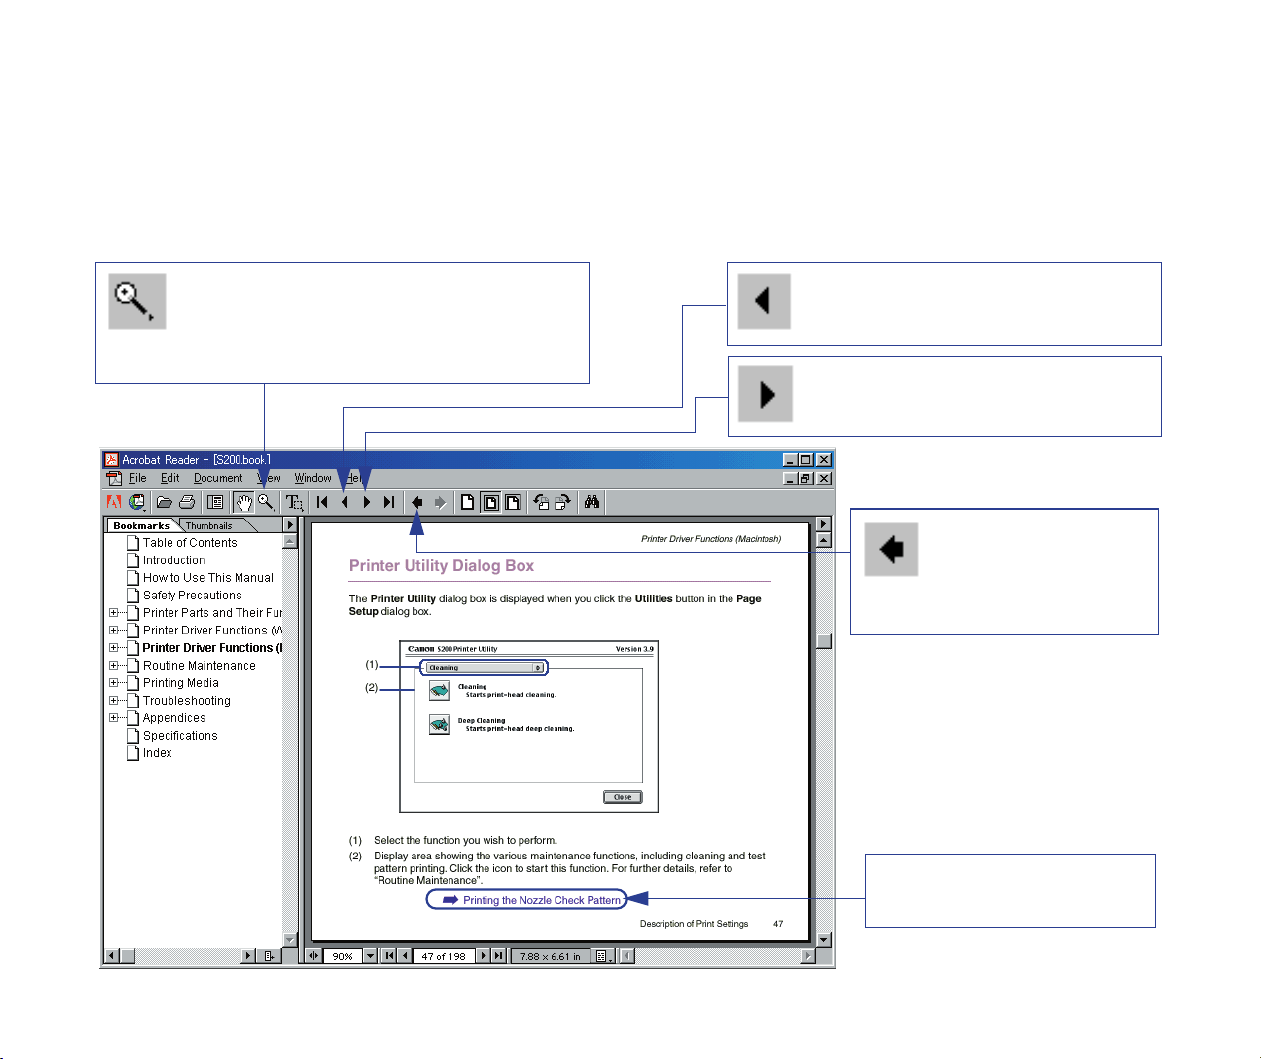Image resolution: width=1261 pixels, height=1059 pixels.
Task: Switch to the Thumbnails tab
Action: click(x=209, y=525)
